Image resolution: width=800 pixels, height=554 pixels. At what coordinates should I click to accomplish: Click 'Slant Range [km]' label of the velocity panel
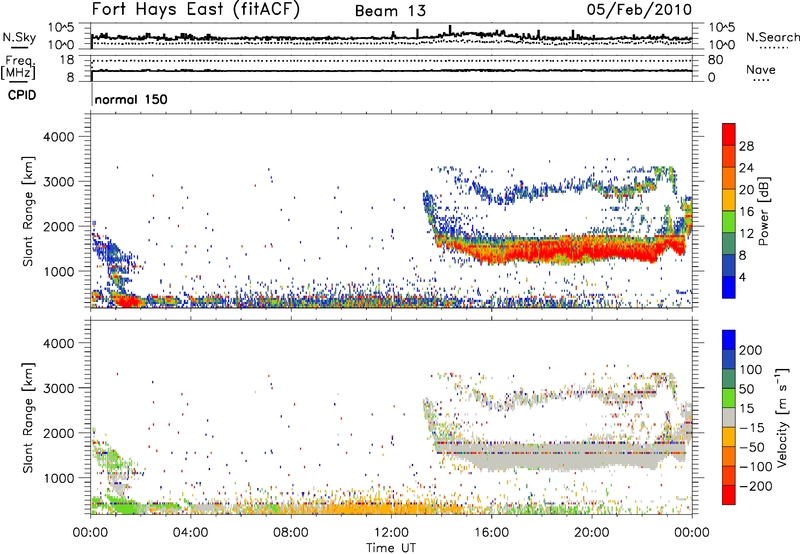click(28, 418)
